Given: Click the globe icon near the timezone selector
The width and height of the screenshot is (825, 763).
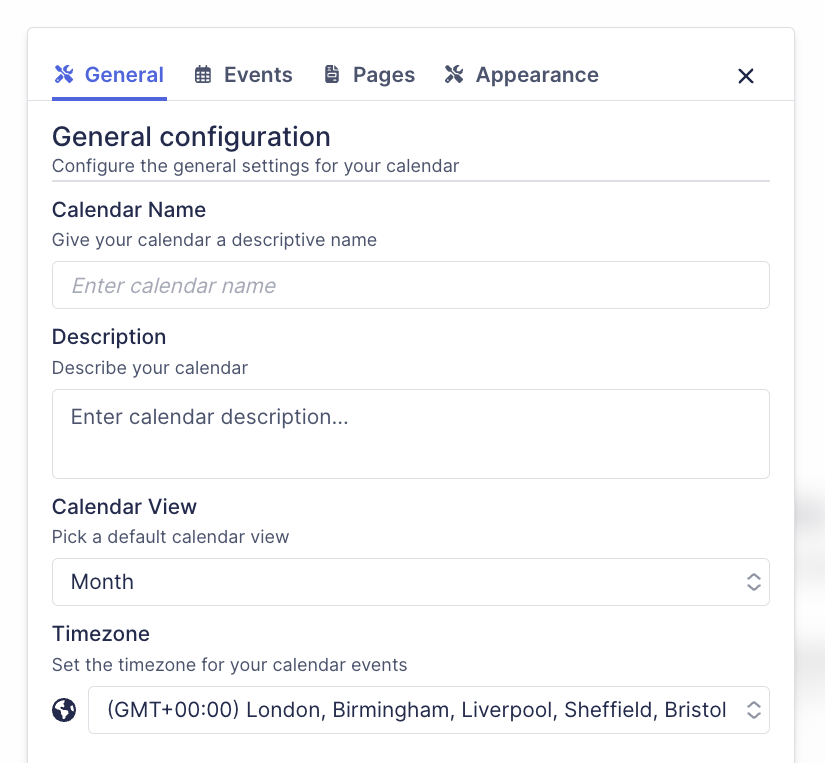Looking at the screenshot, I should (x=63, y=709).
